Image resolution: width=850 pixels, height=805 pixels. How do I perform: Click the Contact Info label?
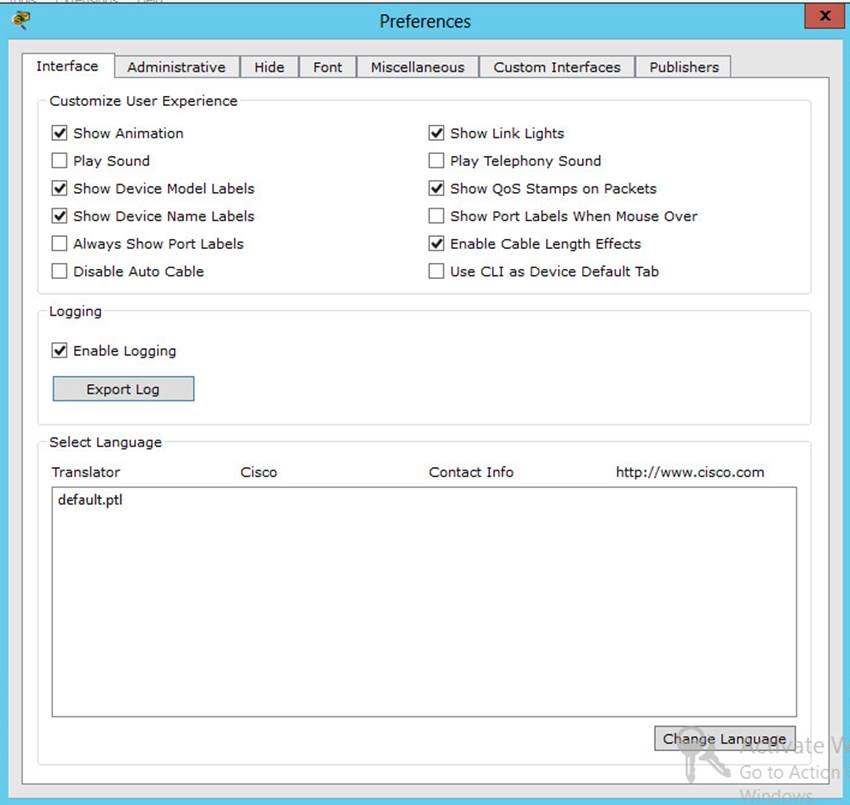point(471,472)
